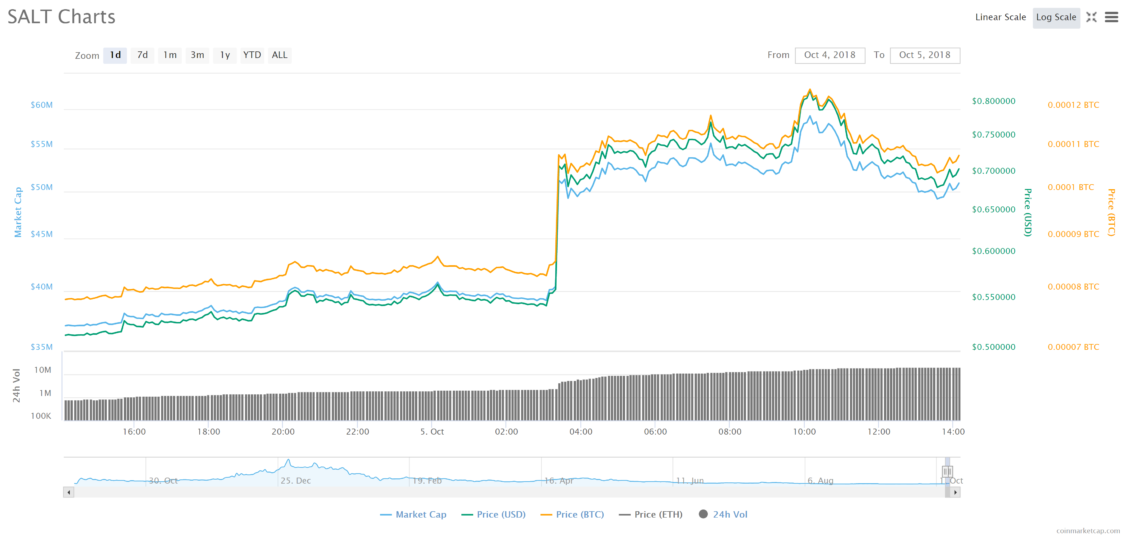The height and width of the screenshot is (537, 1140).
Task: Click the SALT Charts heading
Action: click(x=62, y=17)
